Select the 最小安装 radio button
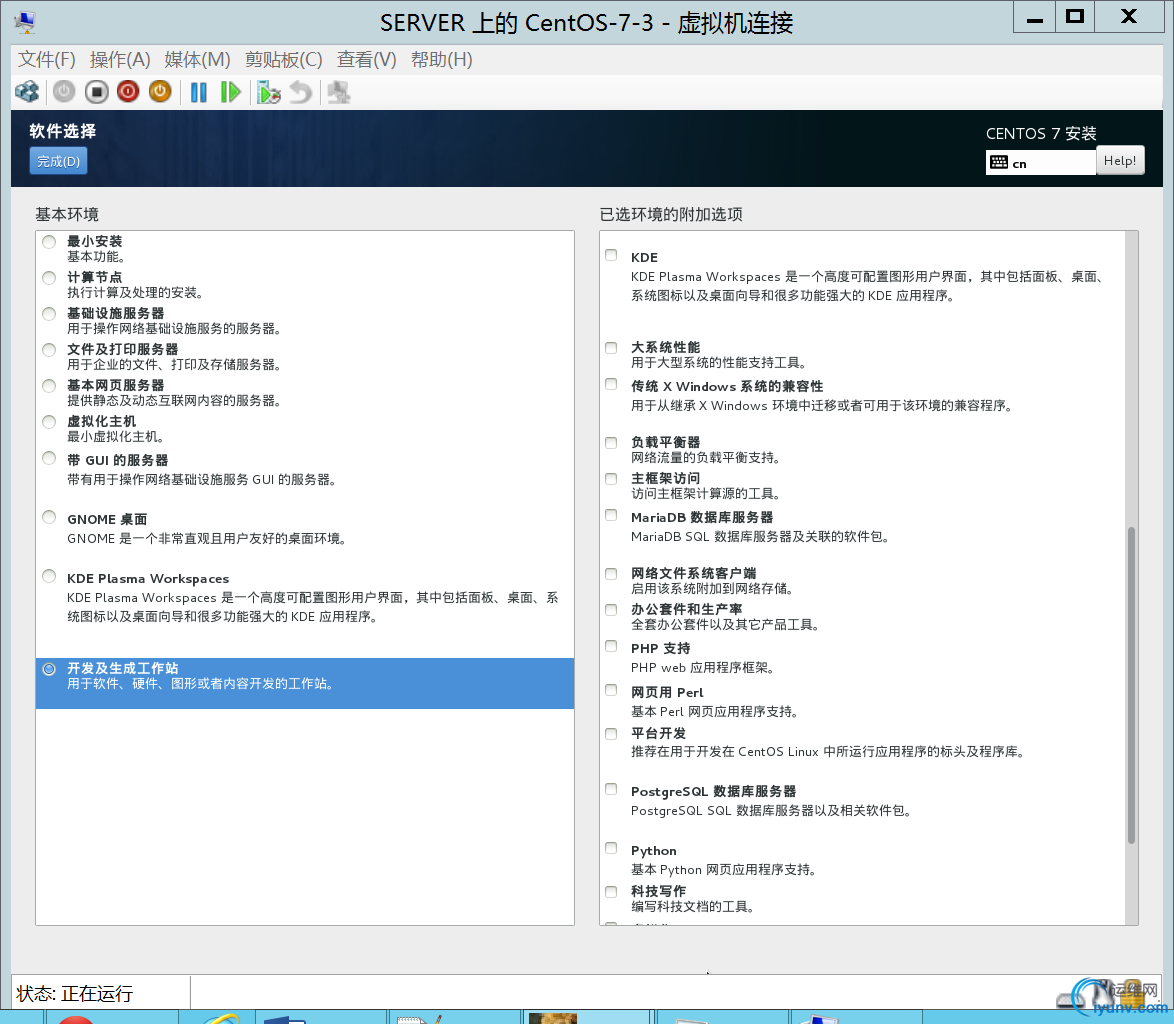This screenshot has height=1024, width=1174. click(x=49, y=242)
